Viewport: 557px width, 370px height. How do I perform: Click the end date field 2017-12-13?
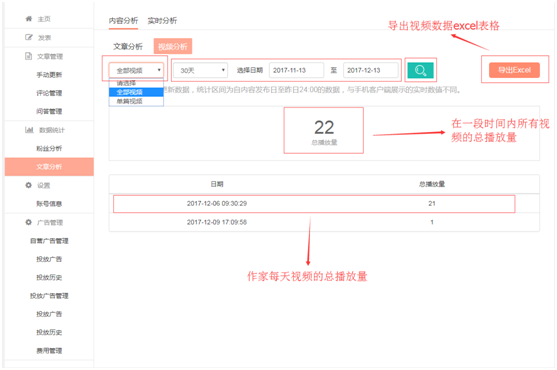click(371, 70)
